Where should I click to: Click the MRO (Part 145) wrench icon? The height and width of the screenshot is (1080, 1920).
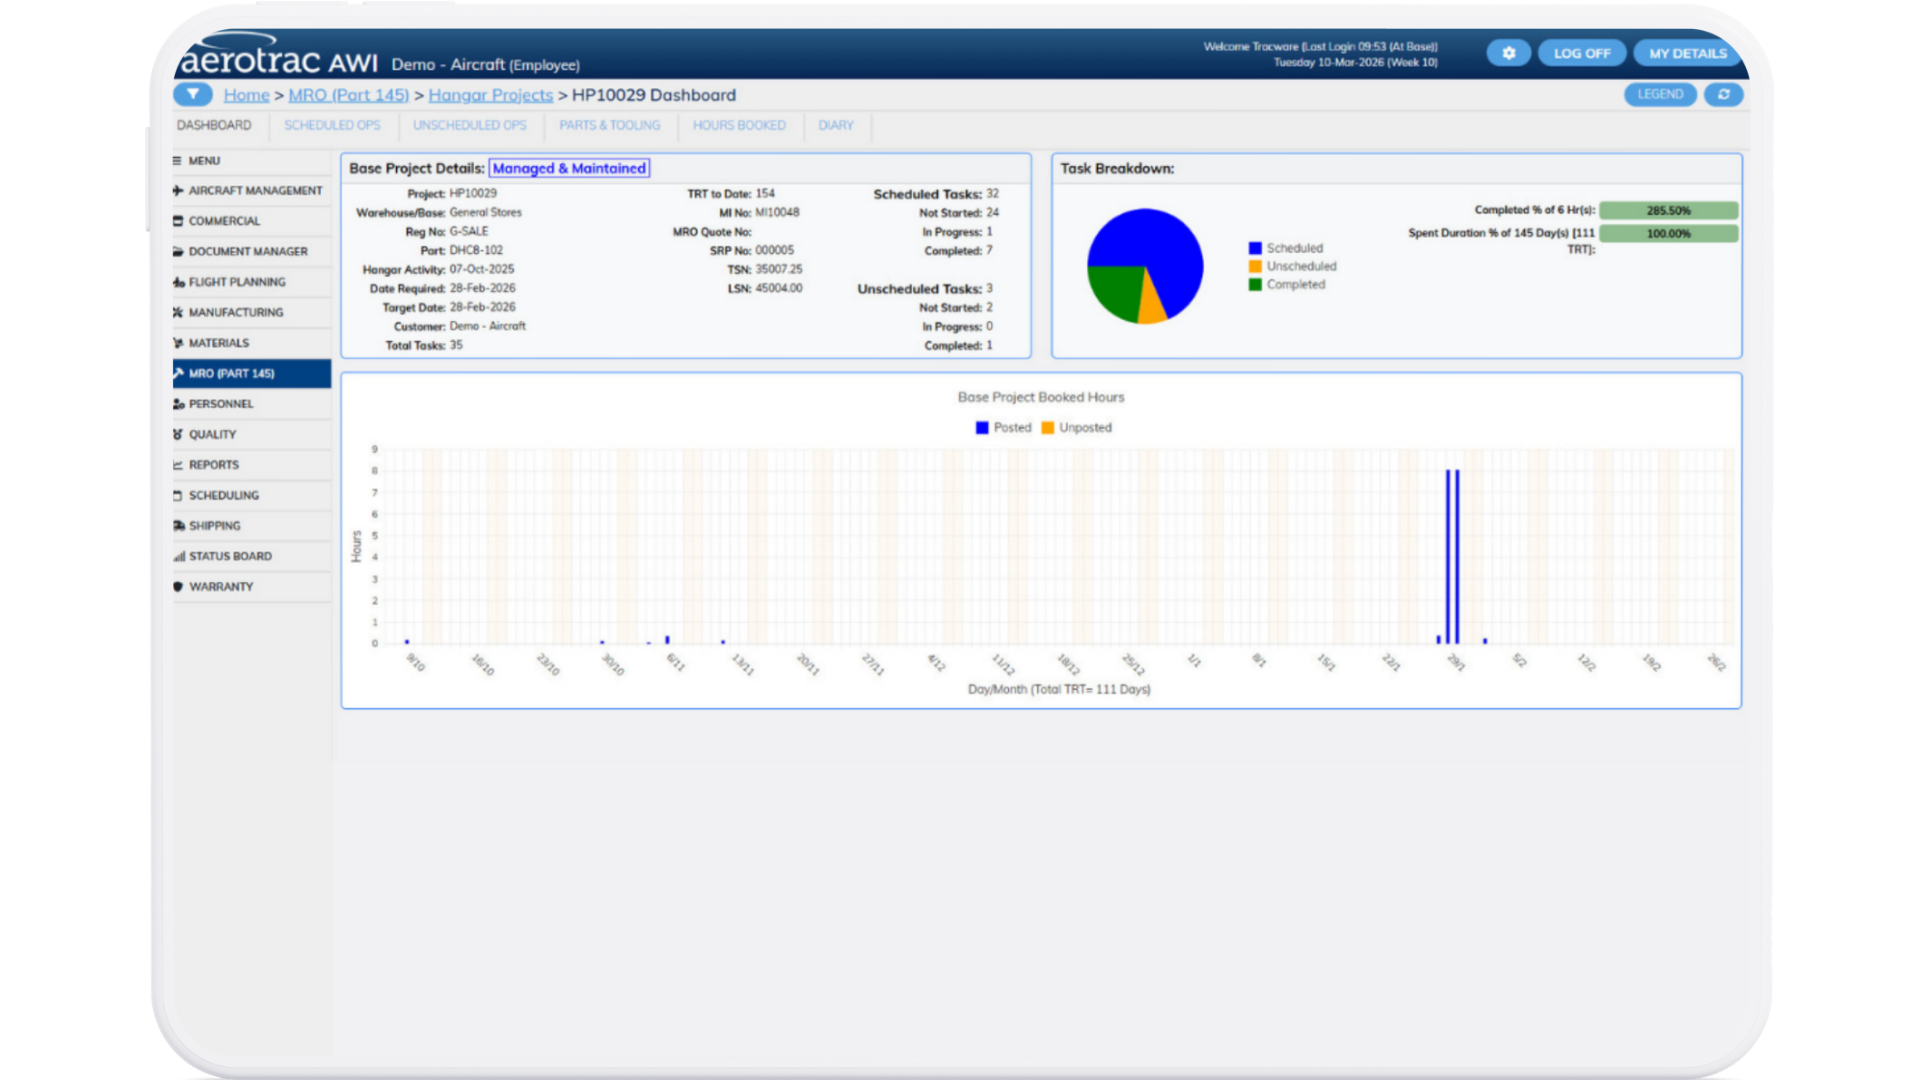pyautogui.click(x=178, y=373)
